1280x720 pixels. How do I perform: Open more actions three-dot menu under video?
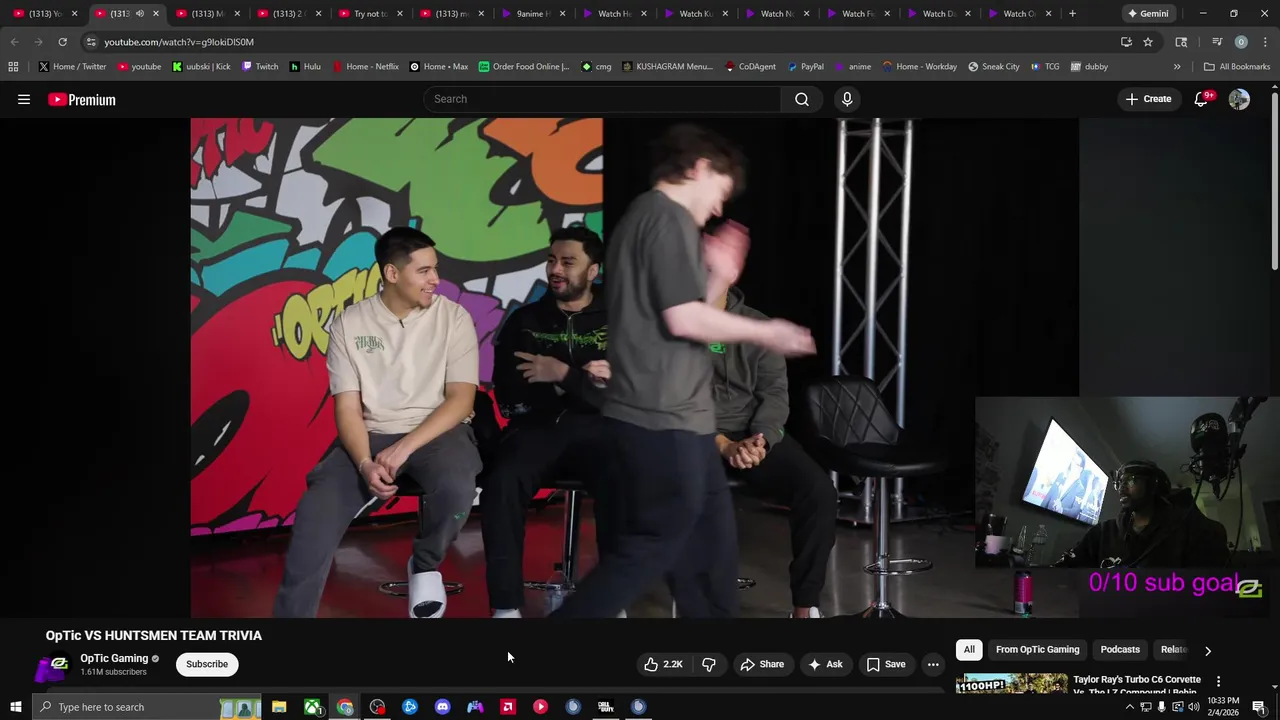[x=933, y=664]
